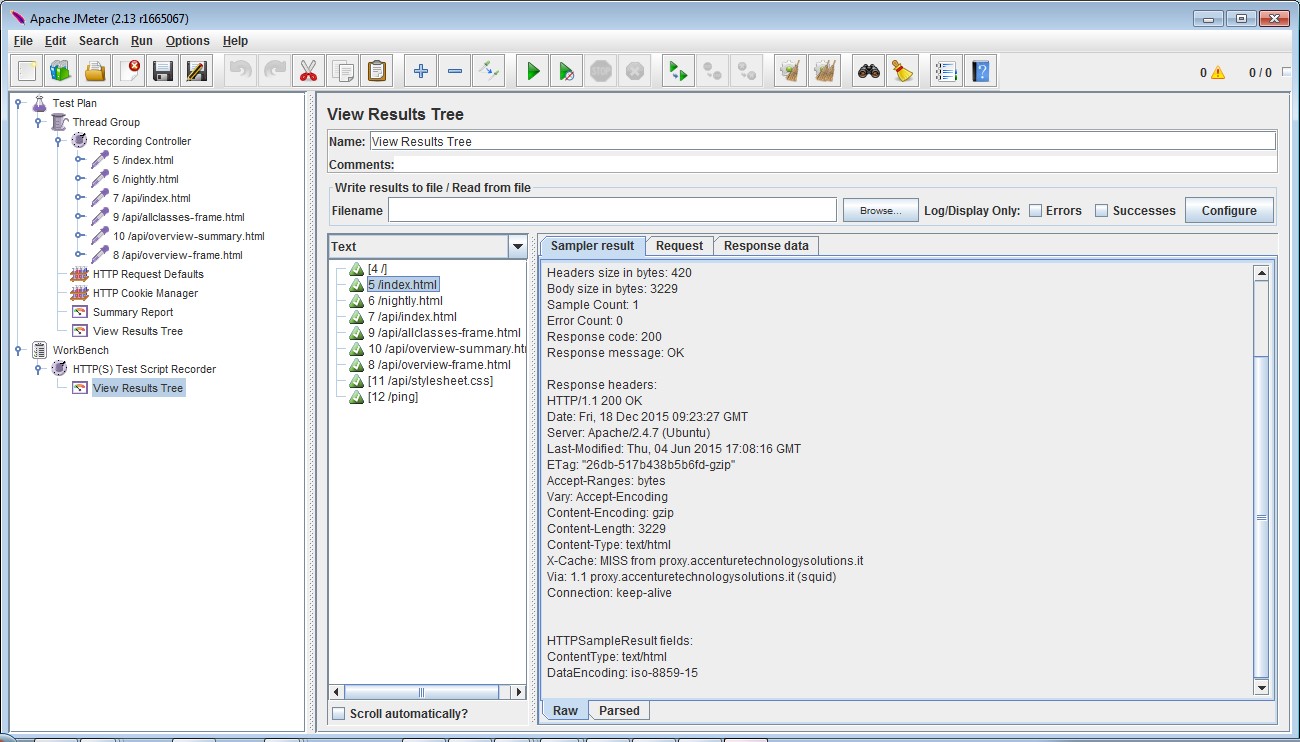
Task: Expand the 5 /index.html sampler node
Action: 78,160
